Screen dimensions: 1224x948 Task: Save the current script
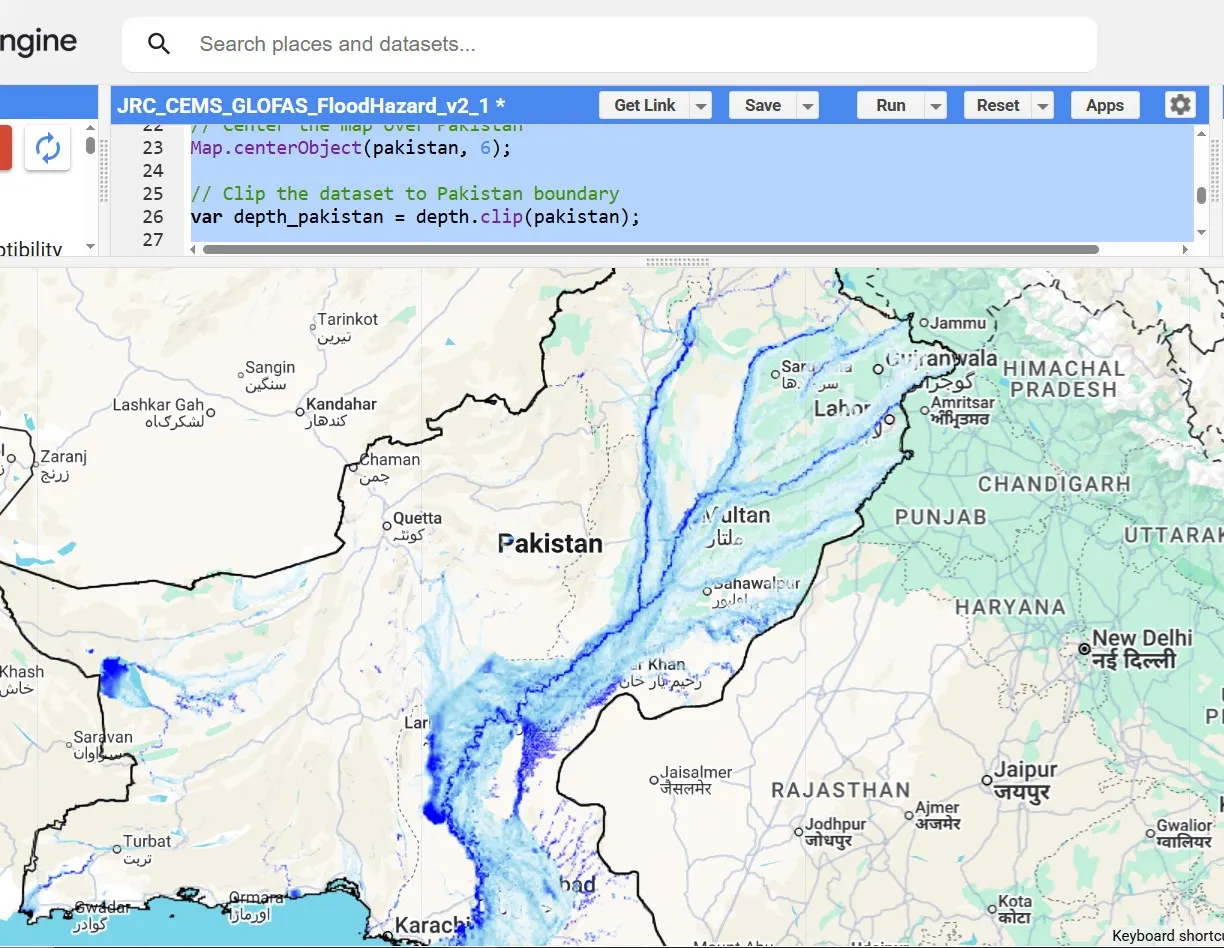click(763, 104)
